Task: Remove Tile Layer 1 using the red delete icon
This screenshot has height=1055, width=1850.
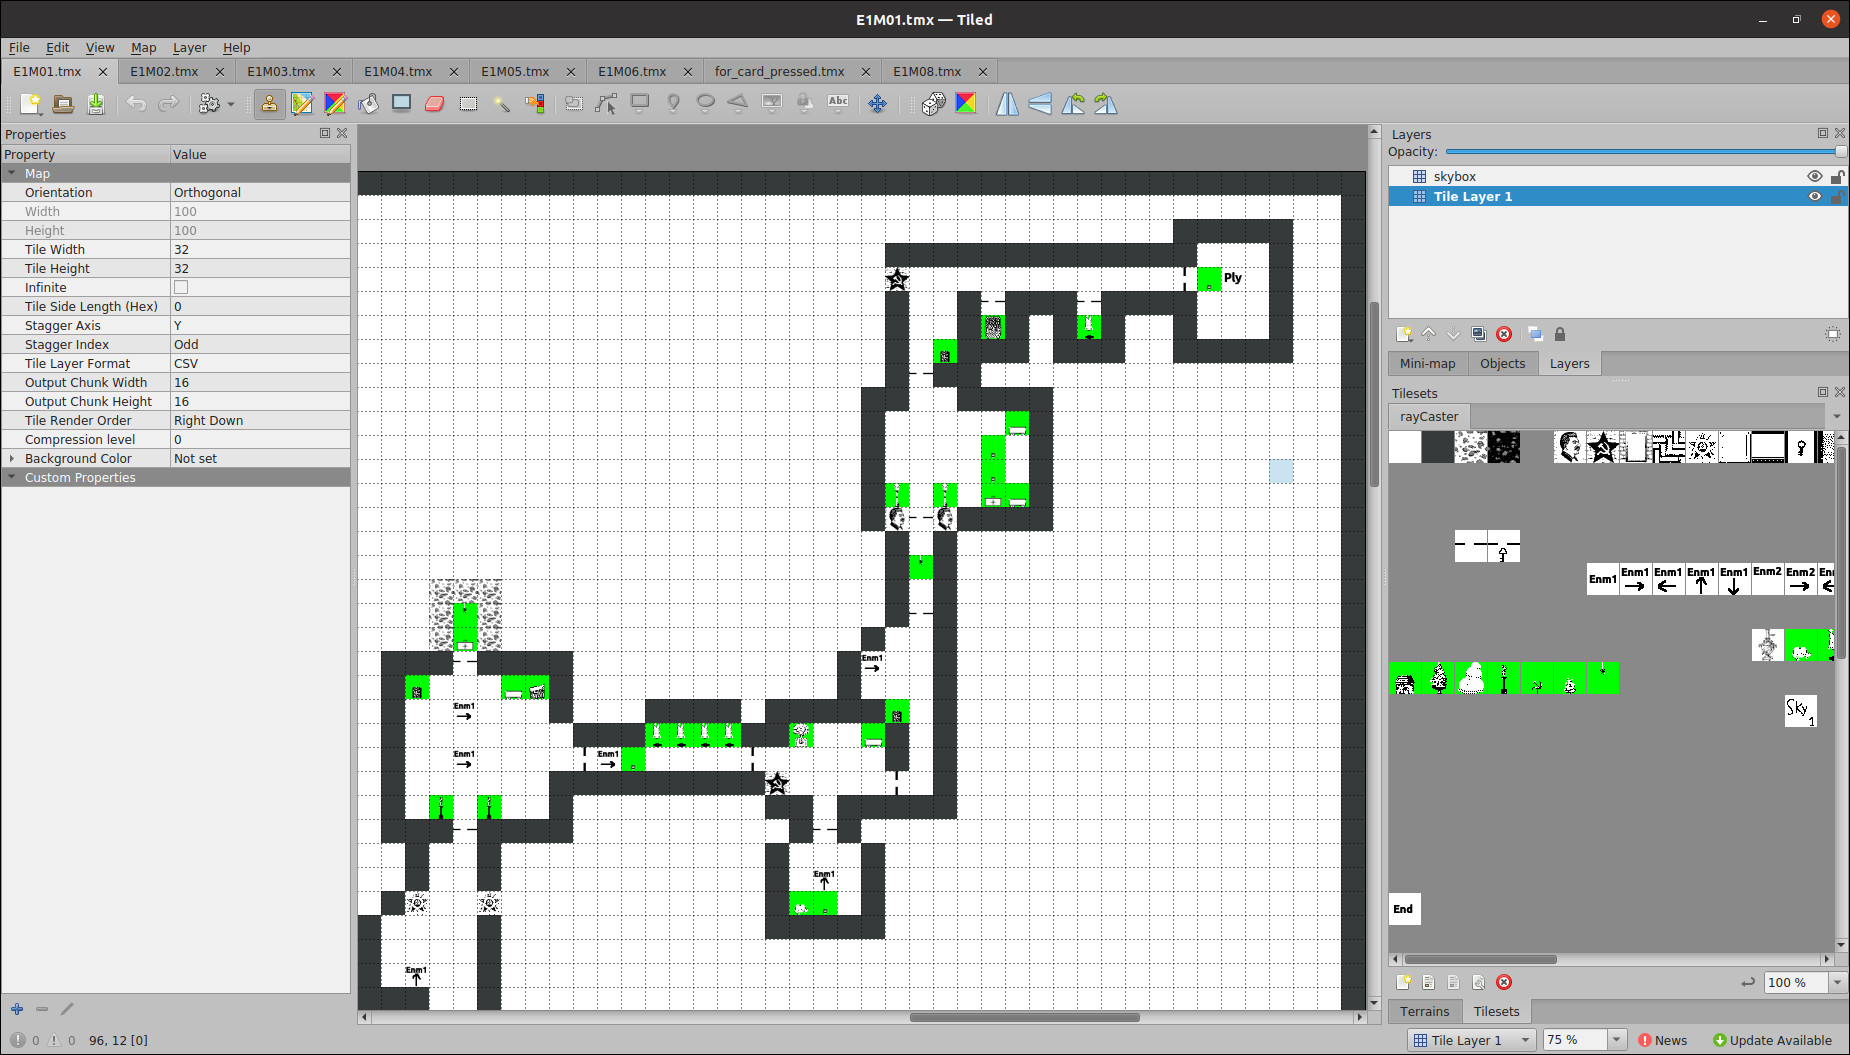Action: click(x=1504, y=334)
